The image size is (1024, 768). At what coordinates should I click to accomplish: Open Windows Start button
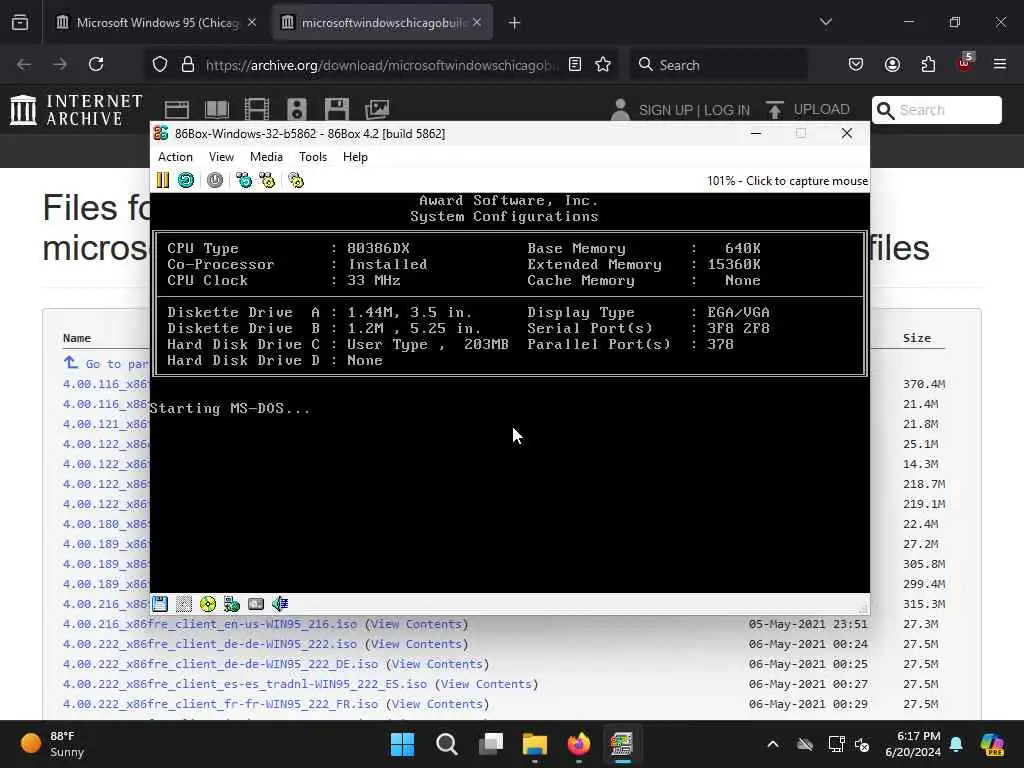(402, 744)
